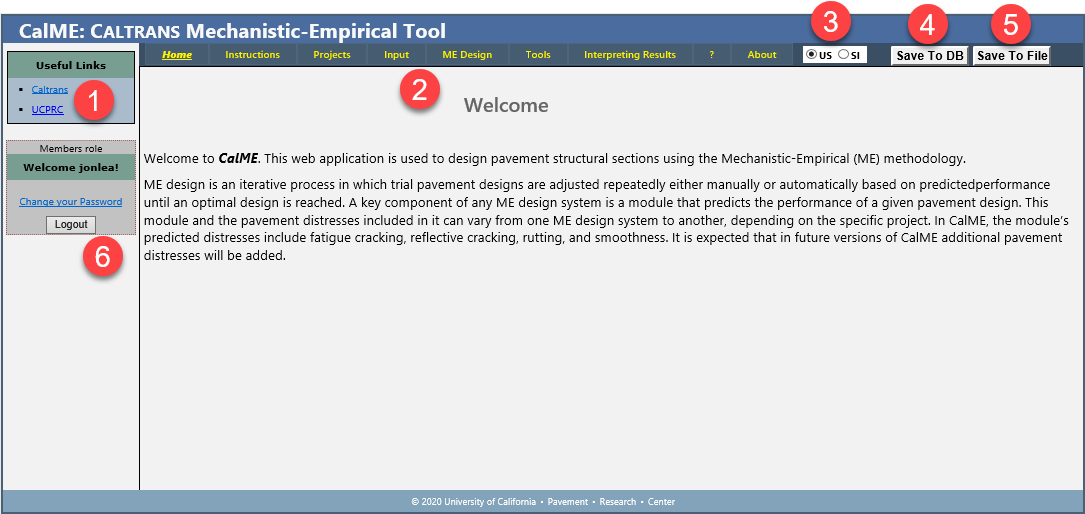Open the ME Design menu
The width and height of the screenshot is (1085, 514).
pyautogui.click(x=467, y=55)
